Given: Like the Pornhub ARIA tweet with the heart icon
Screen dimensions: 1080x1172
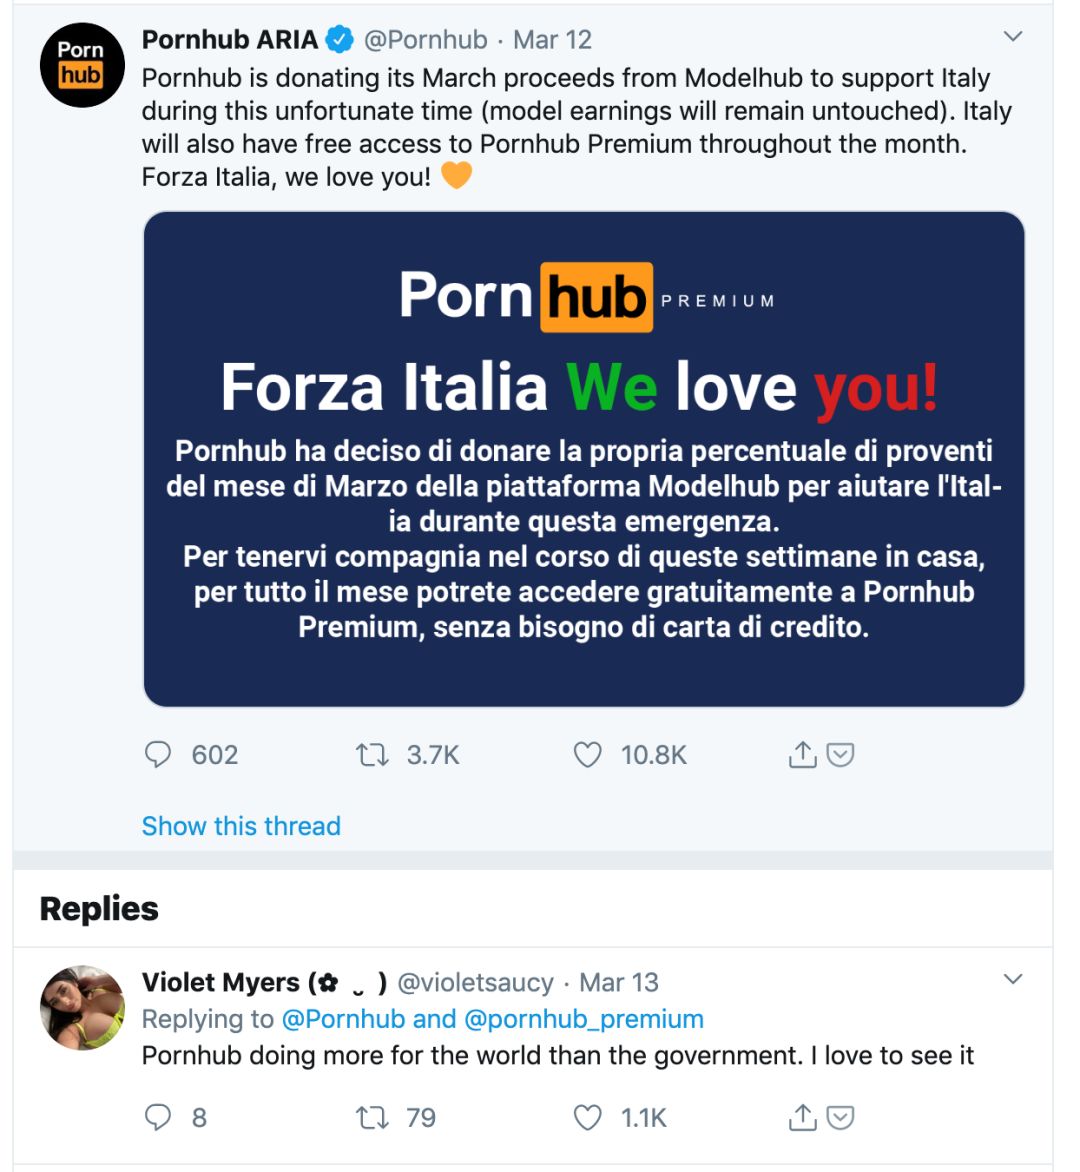Looking at the screenshot, I should (x=587, y=754).
